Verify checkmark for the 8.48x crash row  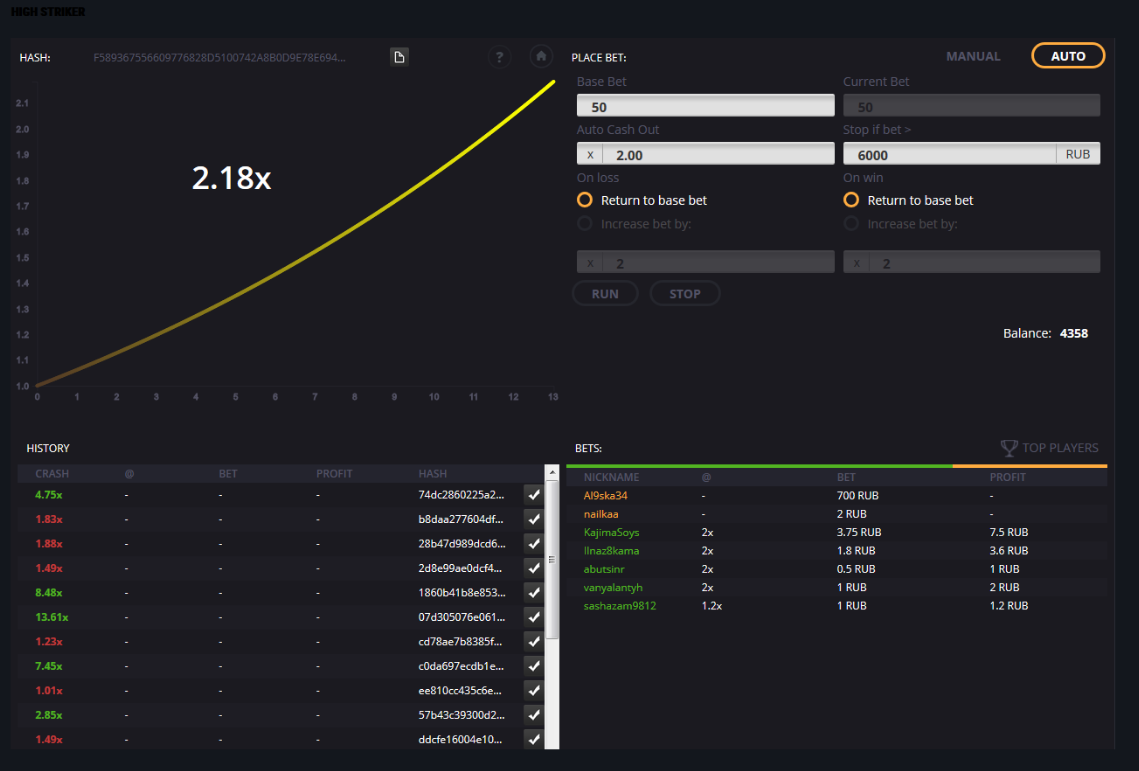click(x=534, y=592)
